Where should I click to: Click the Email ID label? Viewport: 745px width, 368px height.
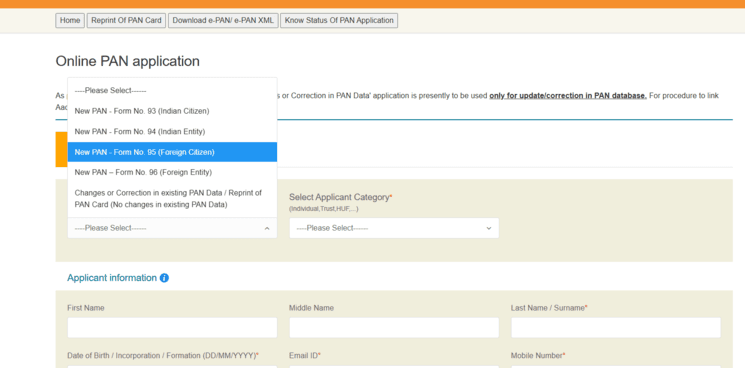[305, 355]
